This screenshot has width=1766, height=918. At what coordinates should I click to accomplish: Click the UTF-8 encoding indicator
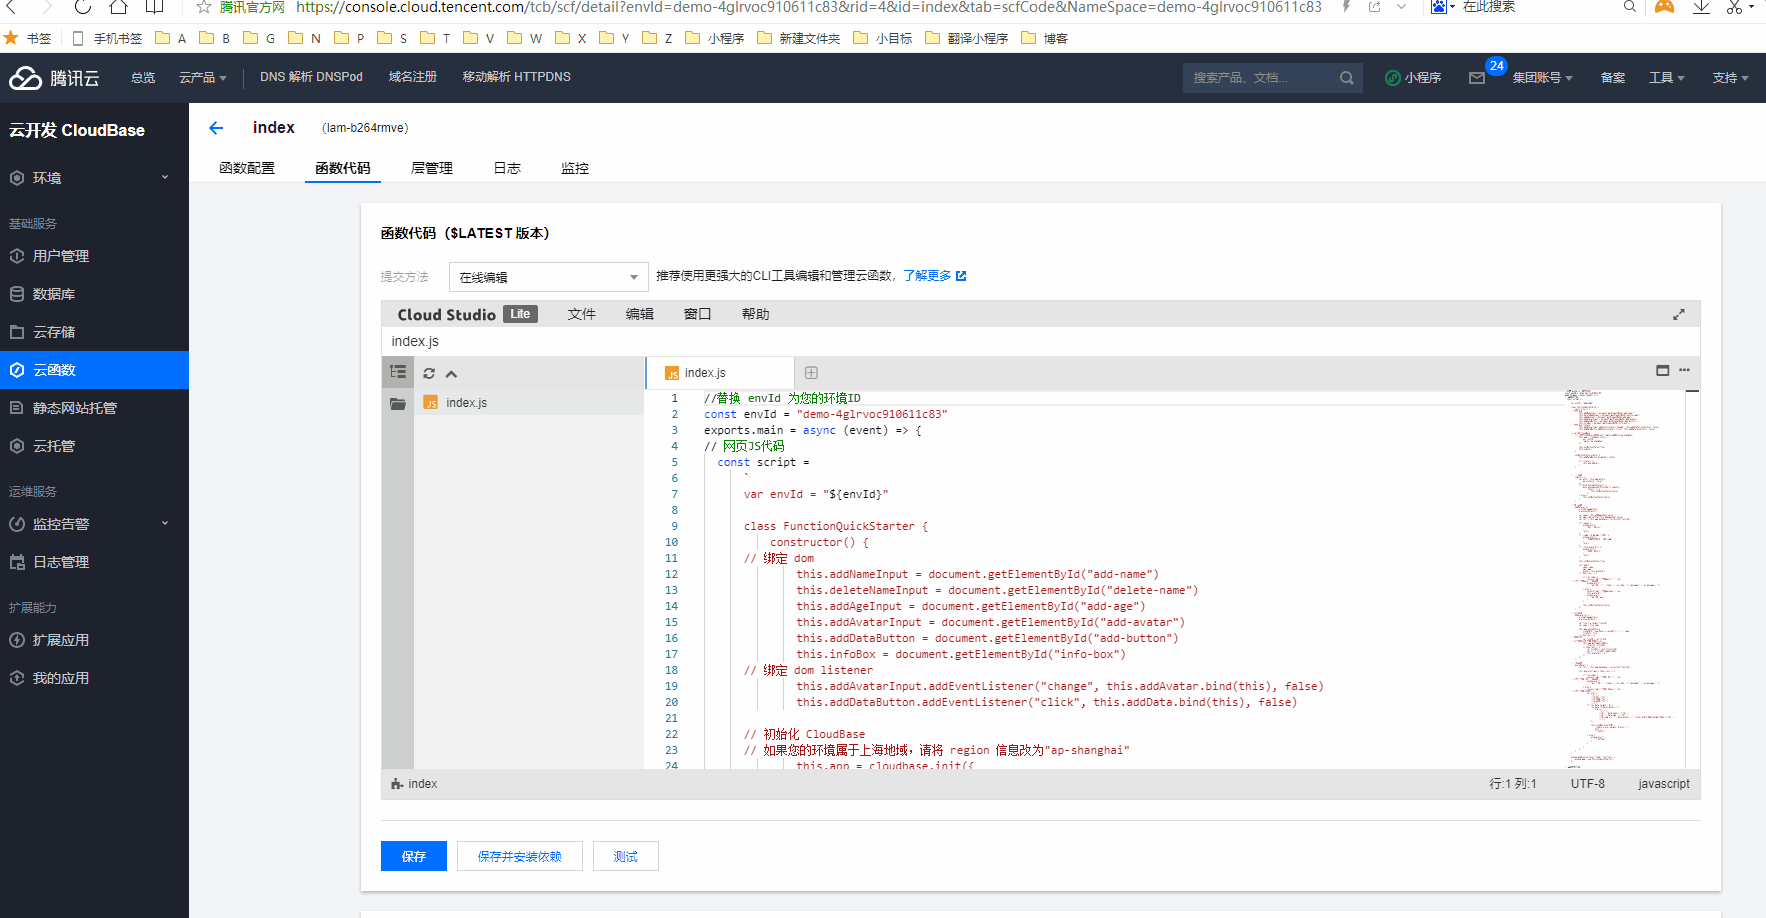click(1588, 784)
